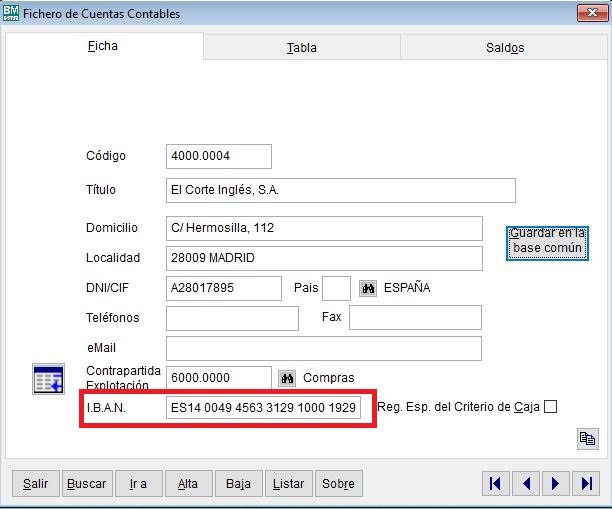Go to the previous record
Viewport: 612px width, 509px height.
tap(526, 484)
